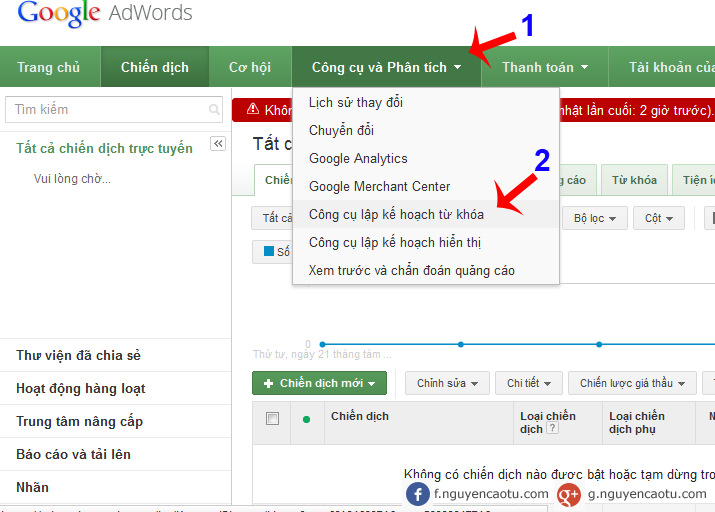Open Thư viện đã chia sẻ in sidebar
The image size is (715, 512).
[78, 355]
